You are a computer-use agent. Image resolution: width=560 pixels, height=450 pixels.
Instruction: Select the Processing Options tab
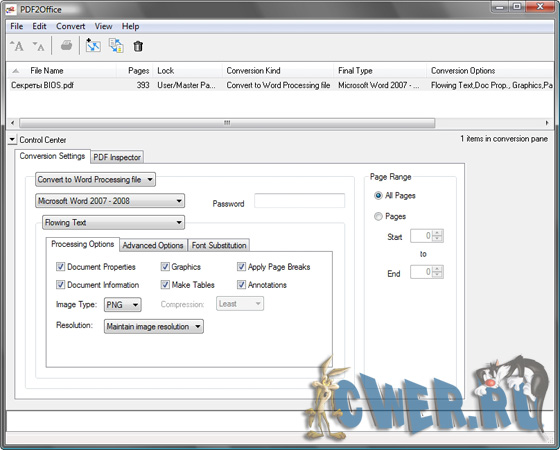pyautogui.click(x=82, y=244)
